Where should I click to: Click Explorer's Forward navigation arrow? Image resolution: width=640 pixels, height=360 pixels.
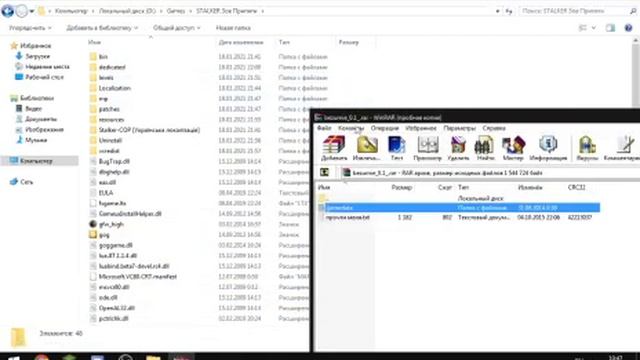(x=22, y=11)
